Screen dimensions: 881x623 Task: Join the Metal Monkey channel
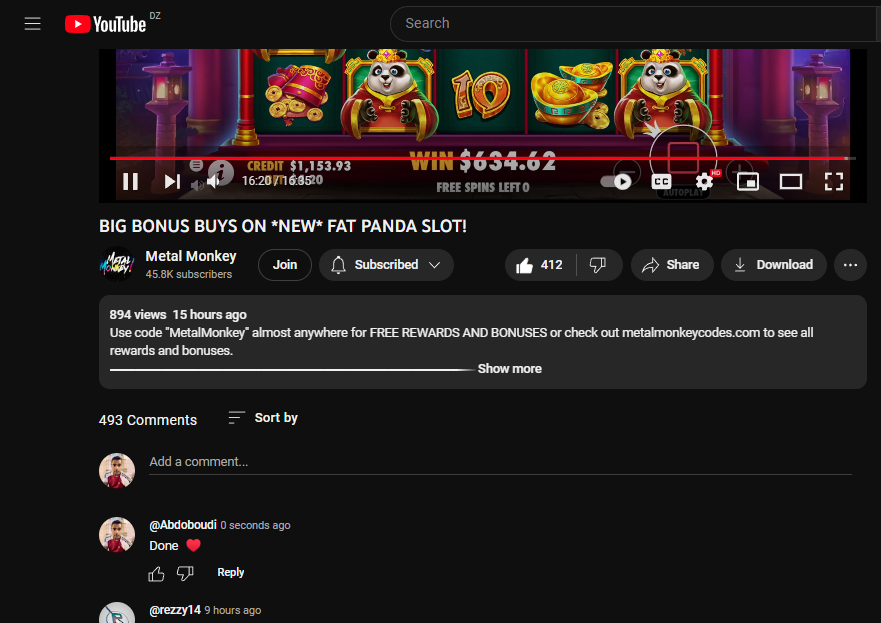point(285,265)
